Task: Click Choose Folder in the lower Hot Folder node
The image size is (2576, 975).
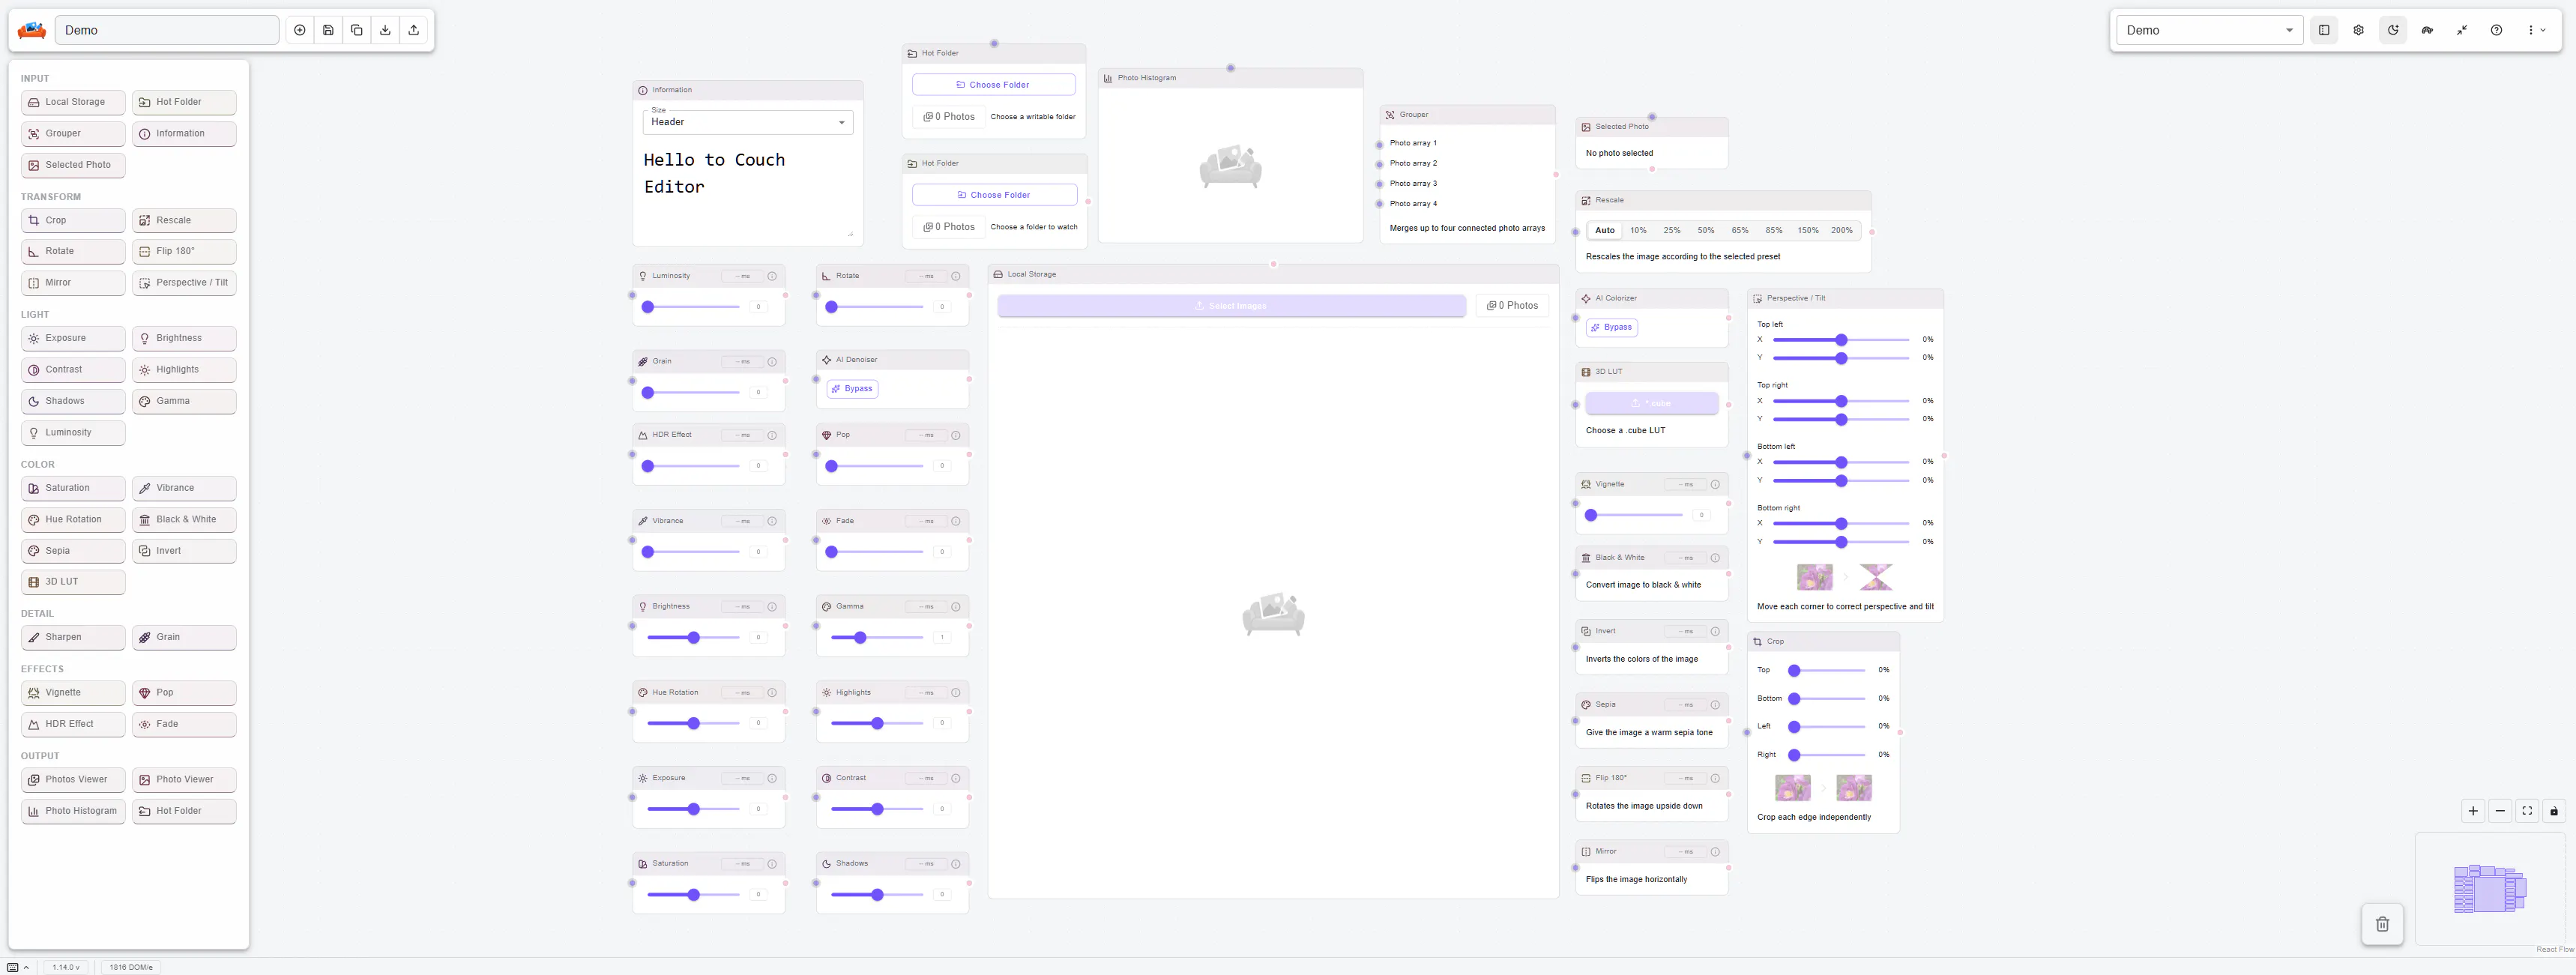Action: pyautogui.click(x=995, y=195)
